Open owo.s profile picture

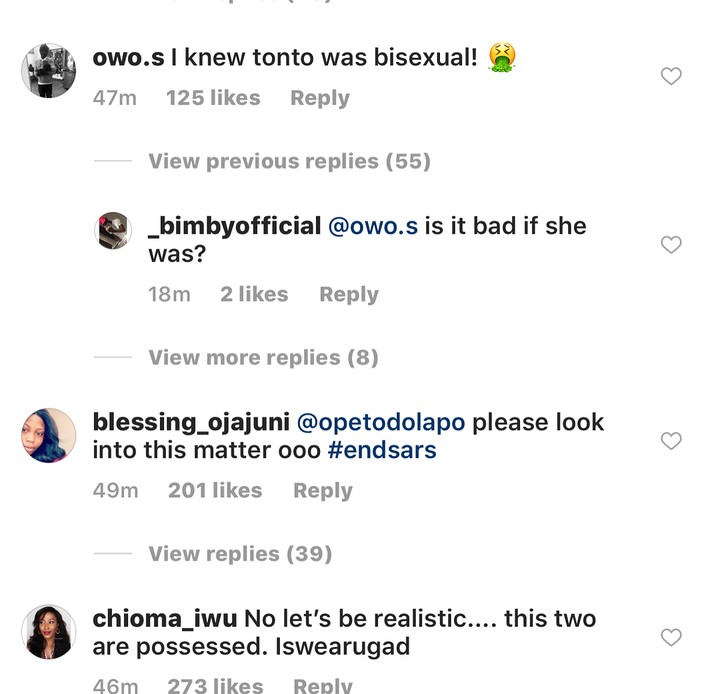(48, 71)
